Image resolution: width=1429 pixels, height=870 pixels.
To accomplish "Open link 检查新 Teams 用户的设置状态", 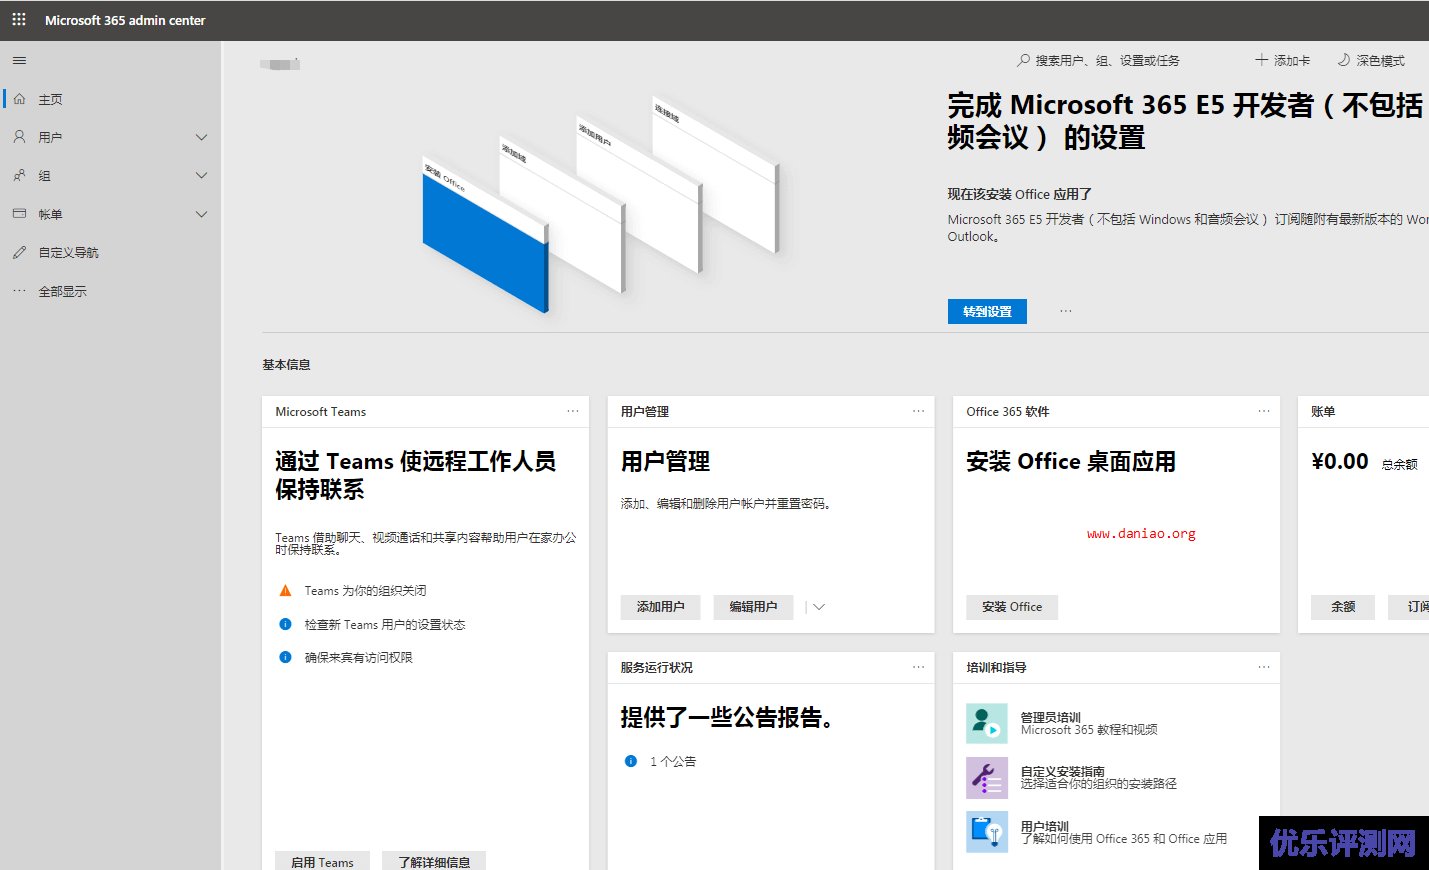I will [385, 624].
